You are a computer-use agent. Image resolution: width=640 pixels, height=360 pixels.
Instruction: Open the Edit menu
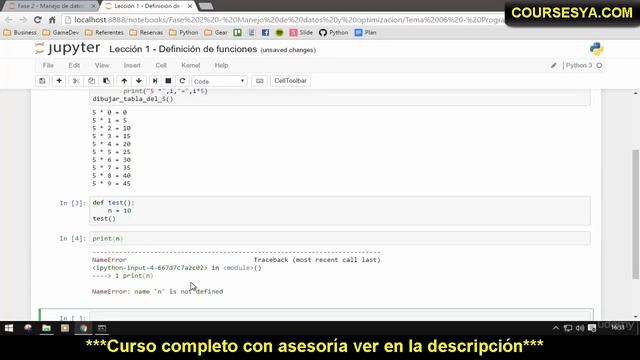(x=74, y=65)
